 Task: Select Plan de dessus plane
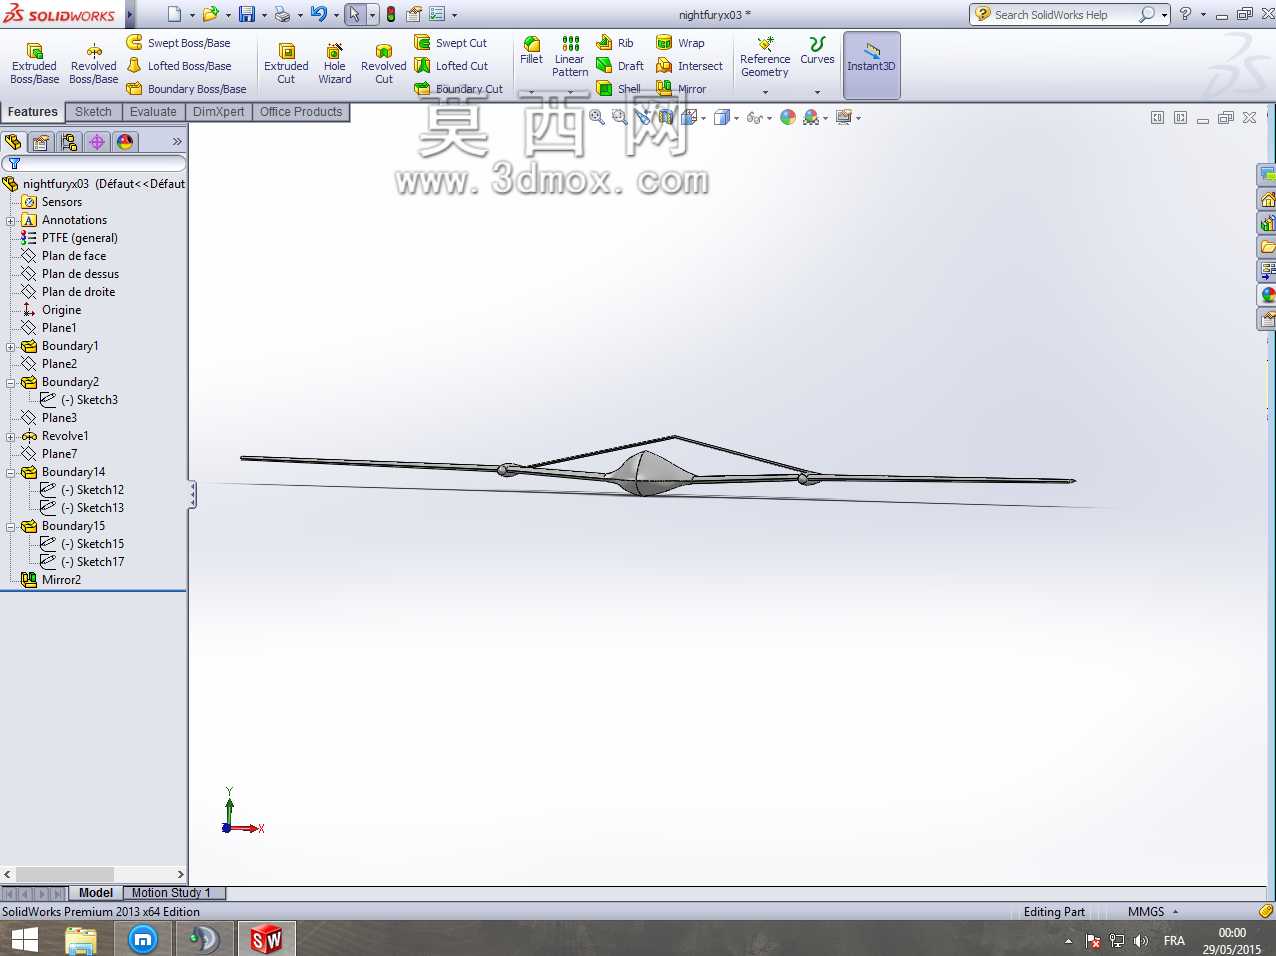[x=80, y=274]
